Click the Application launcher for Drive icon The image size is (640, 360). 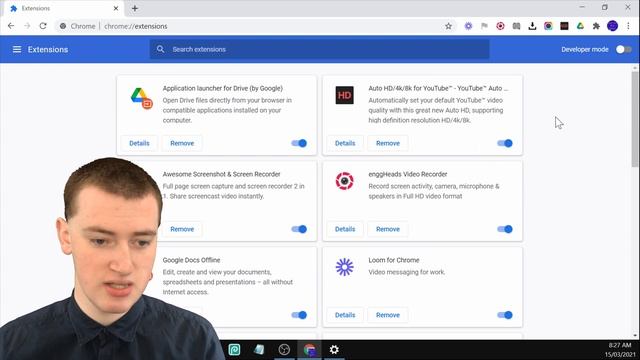(141, 98)
